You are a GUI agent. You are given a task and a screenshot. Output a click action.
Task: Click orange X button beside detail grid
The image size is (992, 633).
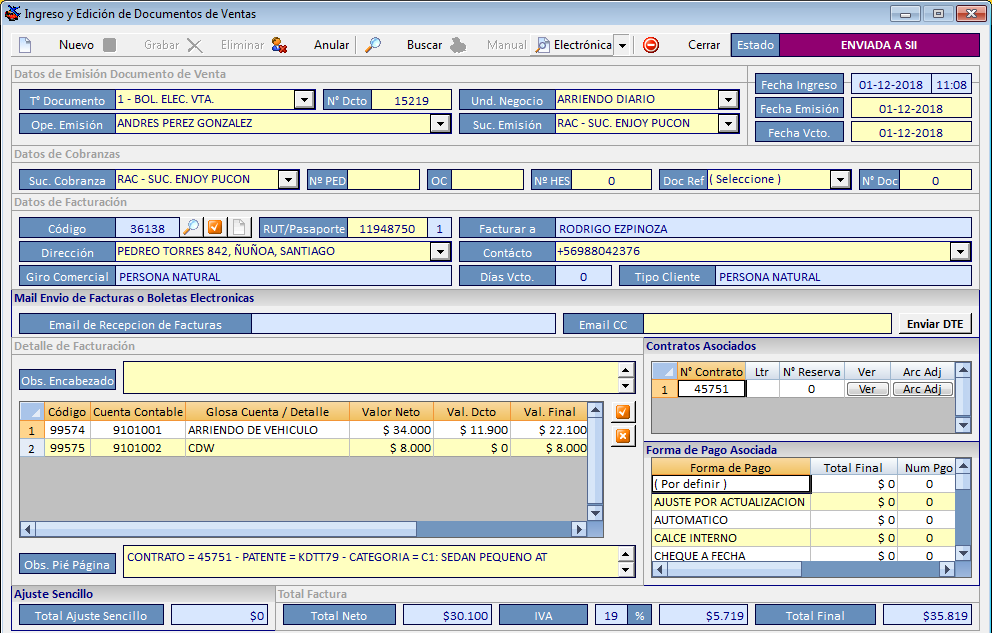[x=622, y=435]
